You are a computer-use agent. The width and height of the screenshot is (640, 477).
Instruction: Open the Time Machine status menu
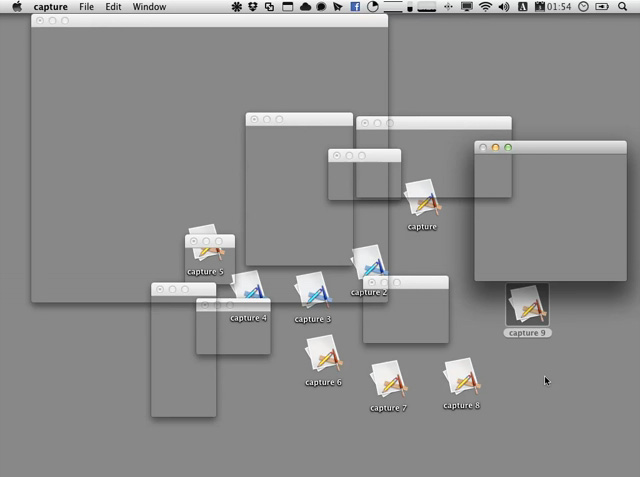[584, 7]
